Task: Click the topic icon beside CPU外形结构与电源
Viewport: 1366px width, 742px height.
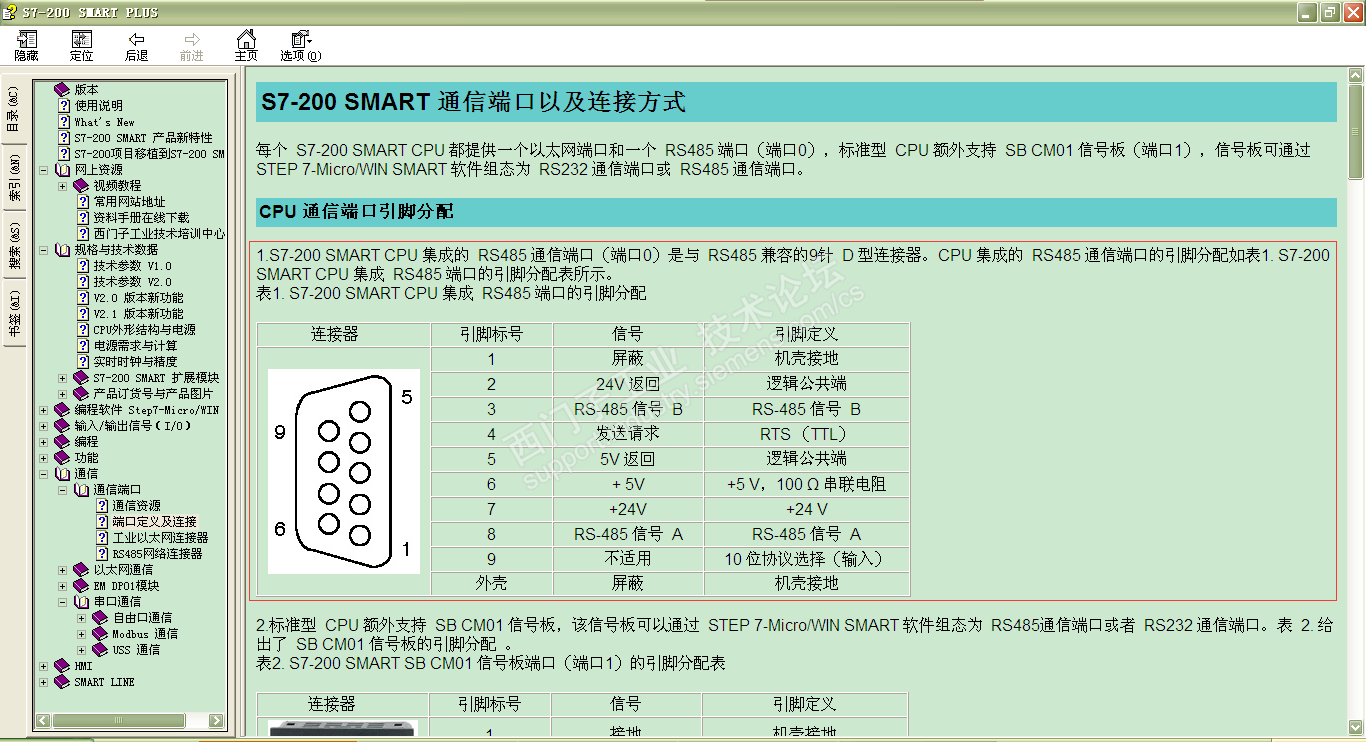Action: [x=84, y=329]
